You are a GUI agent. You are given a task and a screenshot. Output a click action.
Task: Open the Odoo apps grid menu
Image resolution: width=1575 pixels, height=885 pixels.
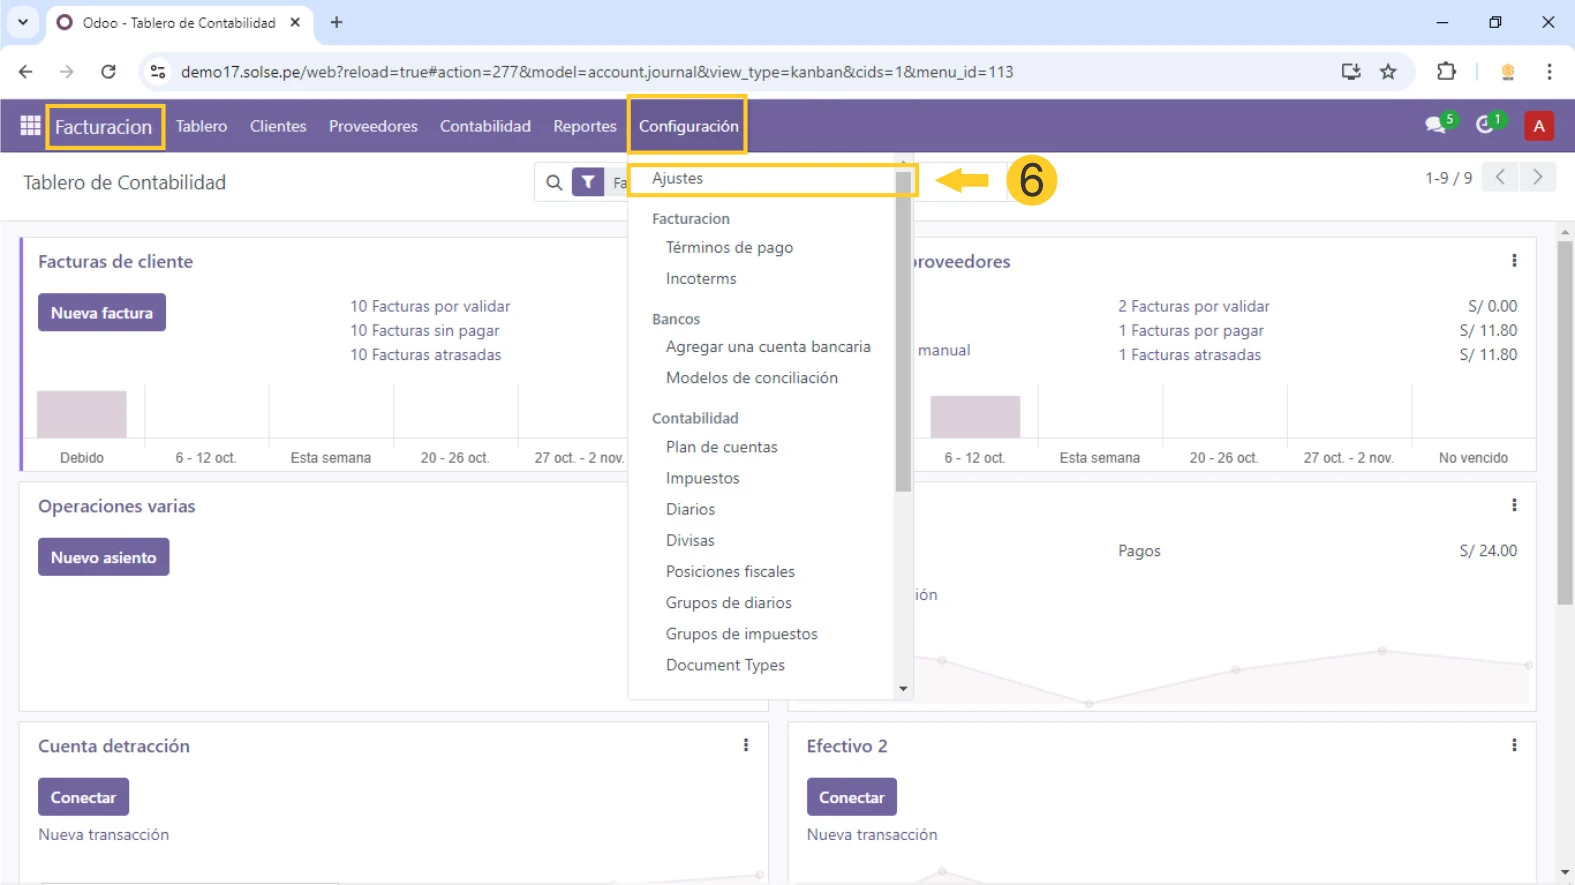point(30,126)
